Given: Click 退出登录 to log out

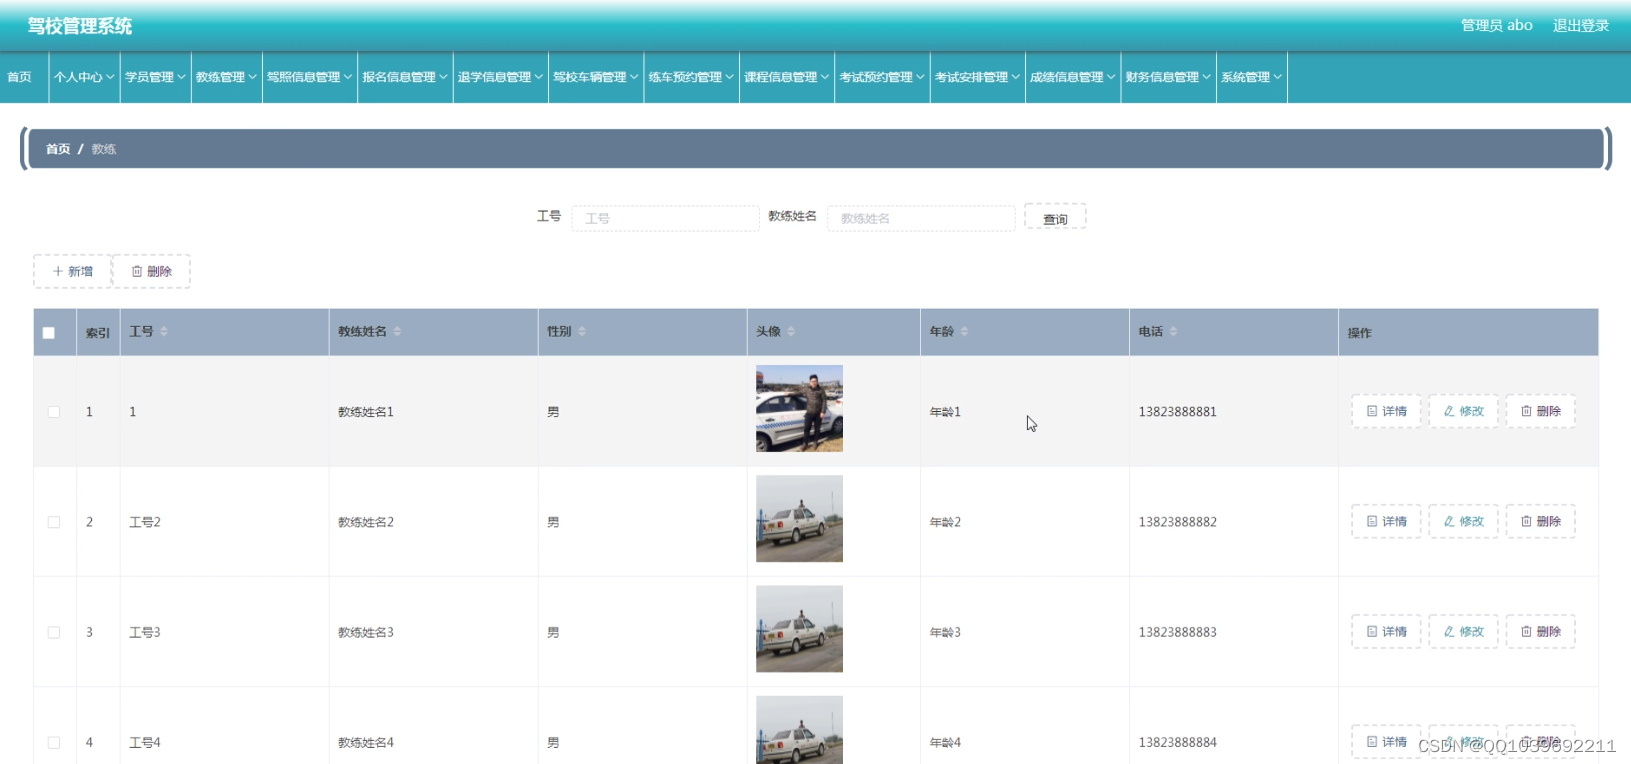Looking at the screenshot, I should [1581, 25].
